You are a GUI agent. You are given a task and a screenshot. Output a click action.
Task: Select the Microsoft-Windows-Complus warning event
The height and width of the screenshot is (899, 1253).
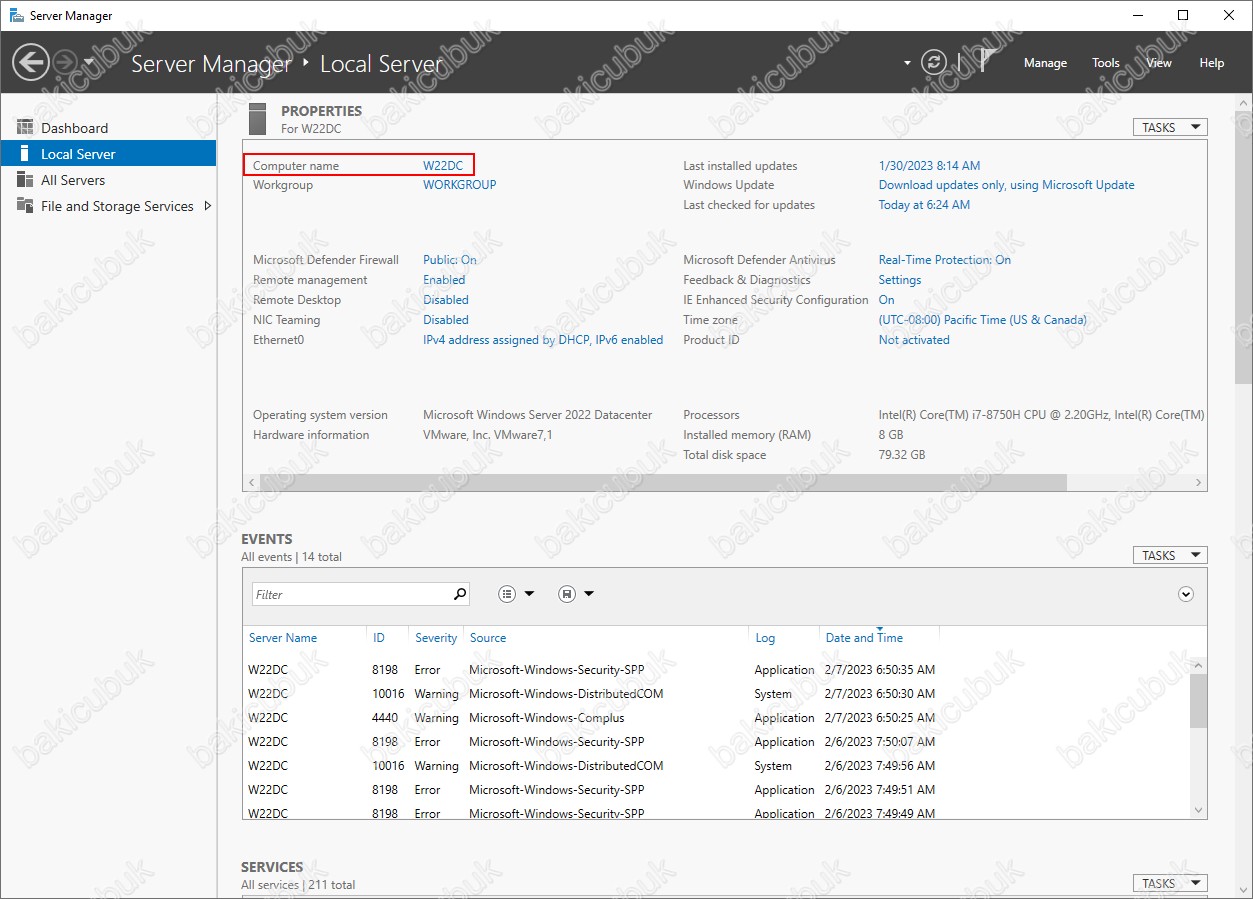(x=717, y=718)
